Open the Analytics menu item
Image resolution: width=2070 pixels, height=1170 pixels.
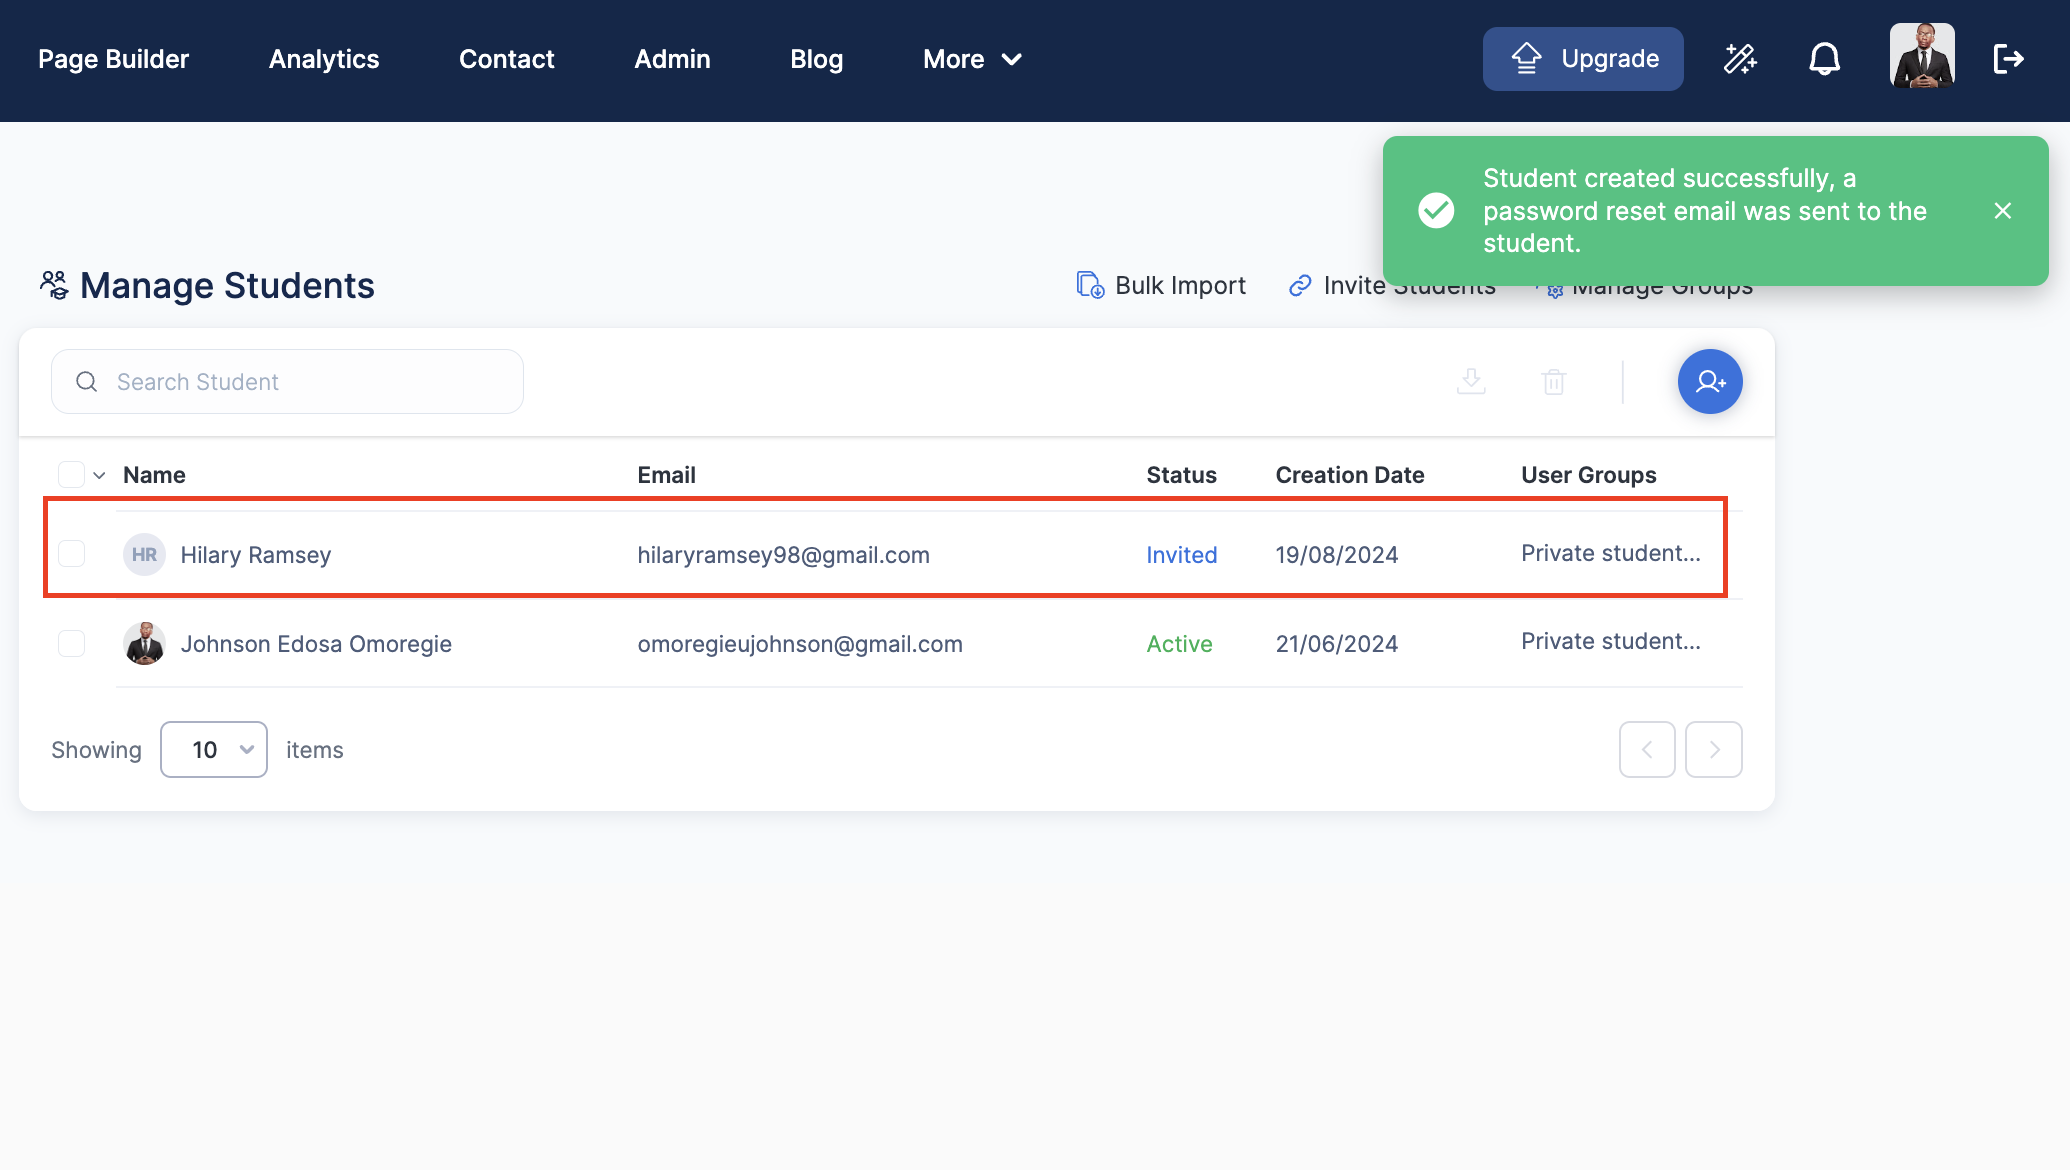tap(324, 59)
